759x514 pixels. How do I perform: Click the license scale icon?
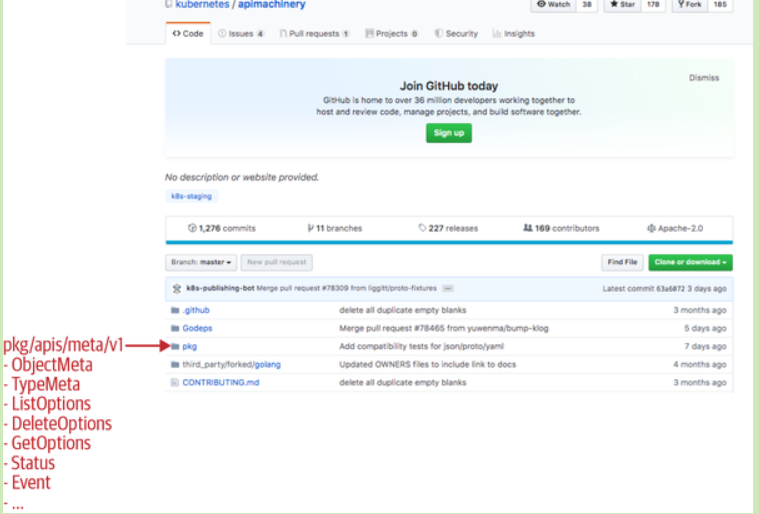tap(651, 228)
